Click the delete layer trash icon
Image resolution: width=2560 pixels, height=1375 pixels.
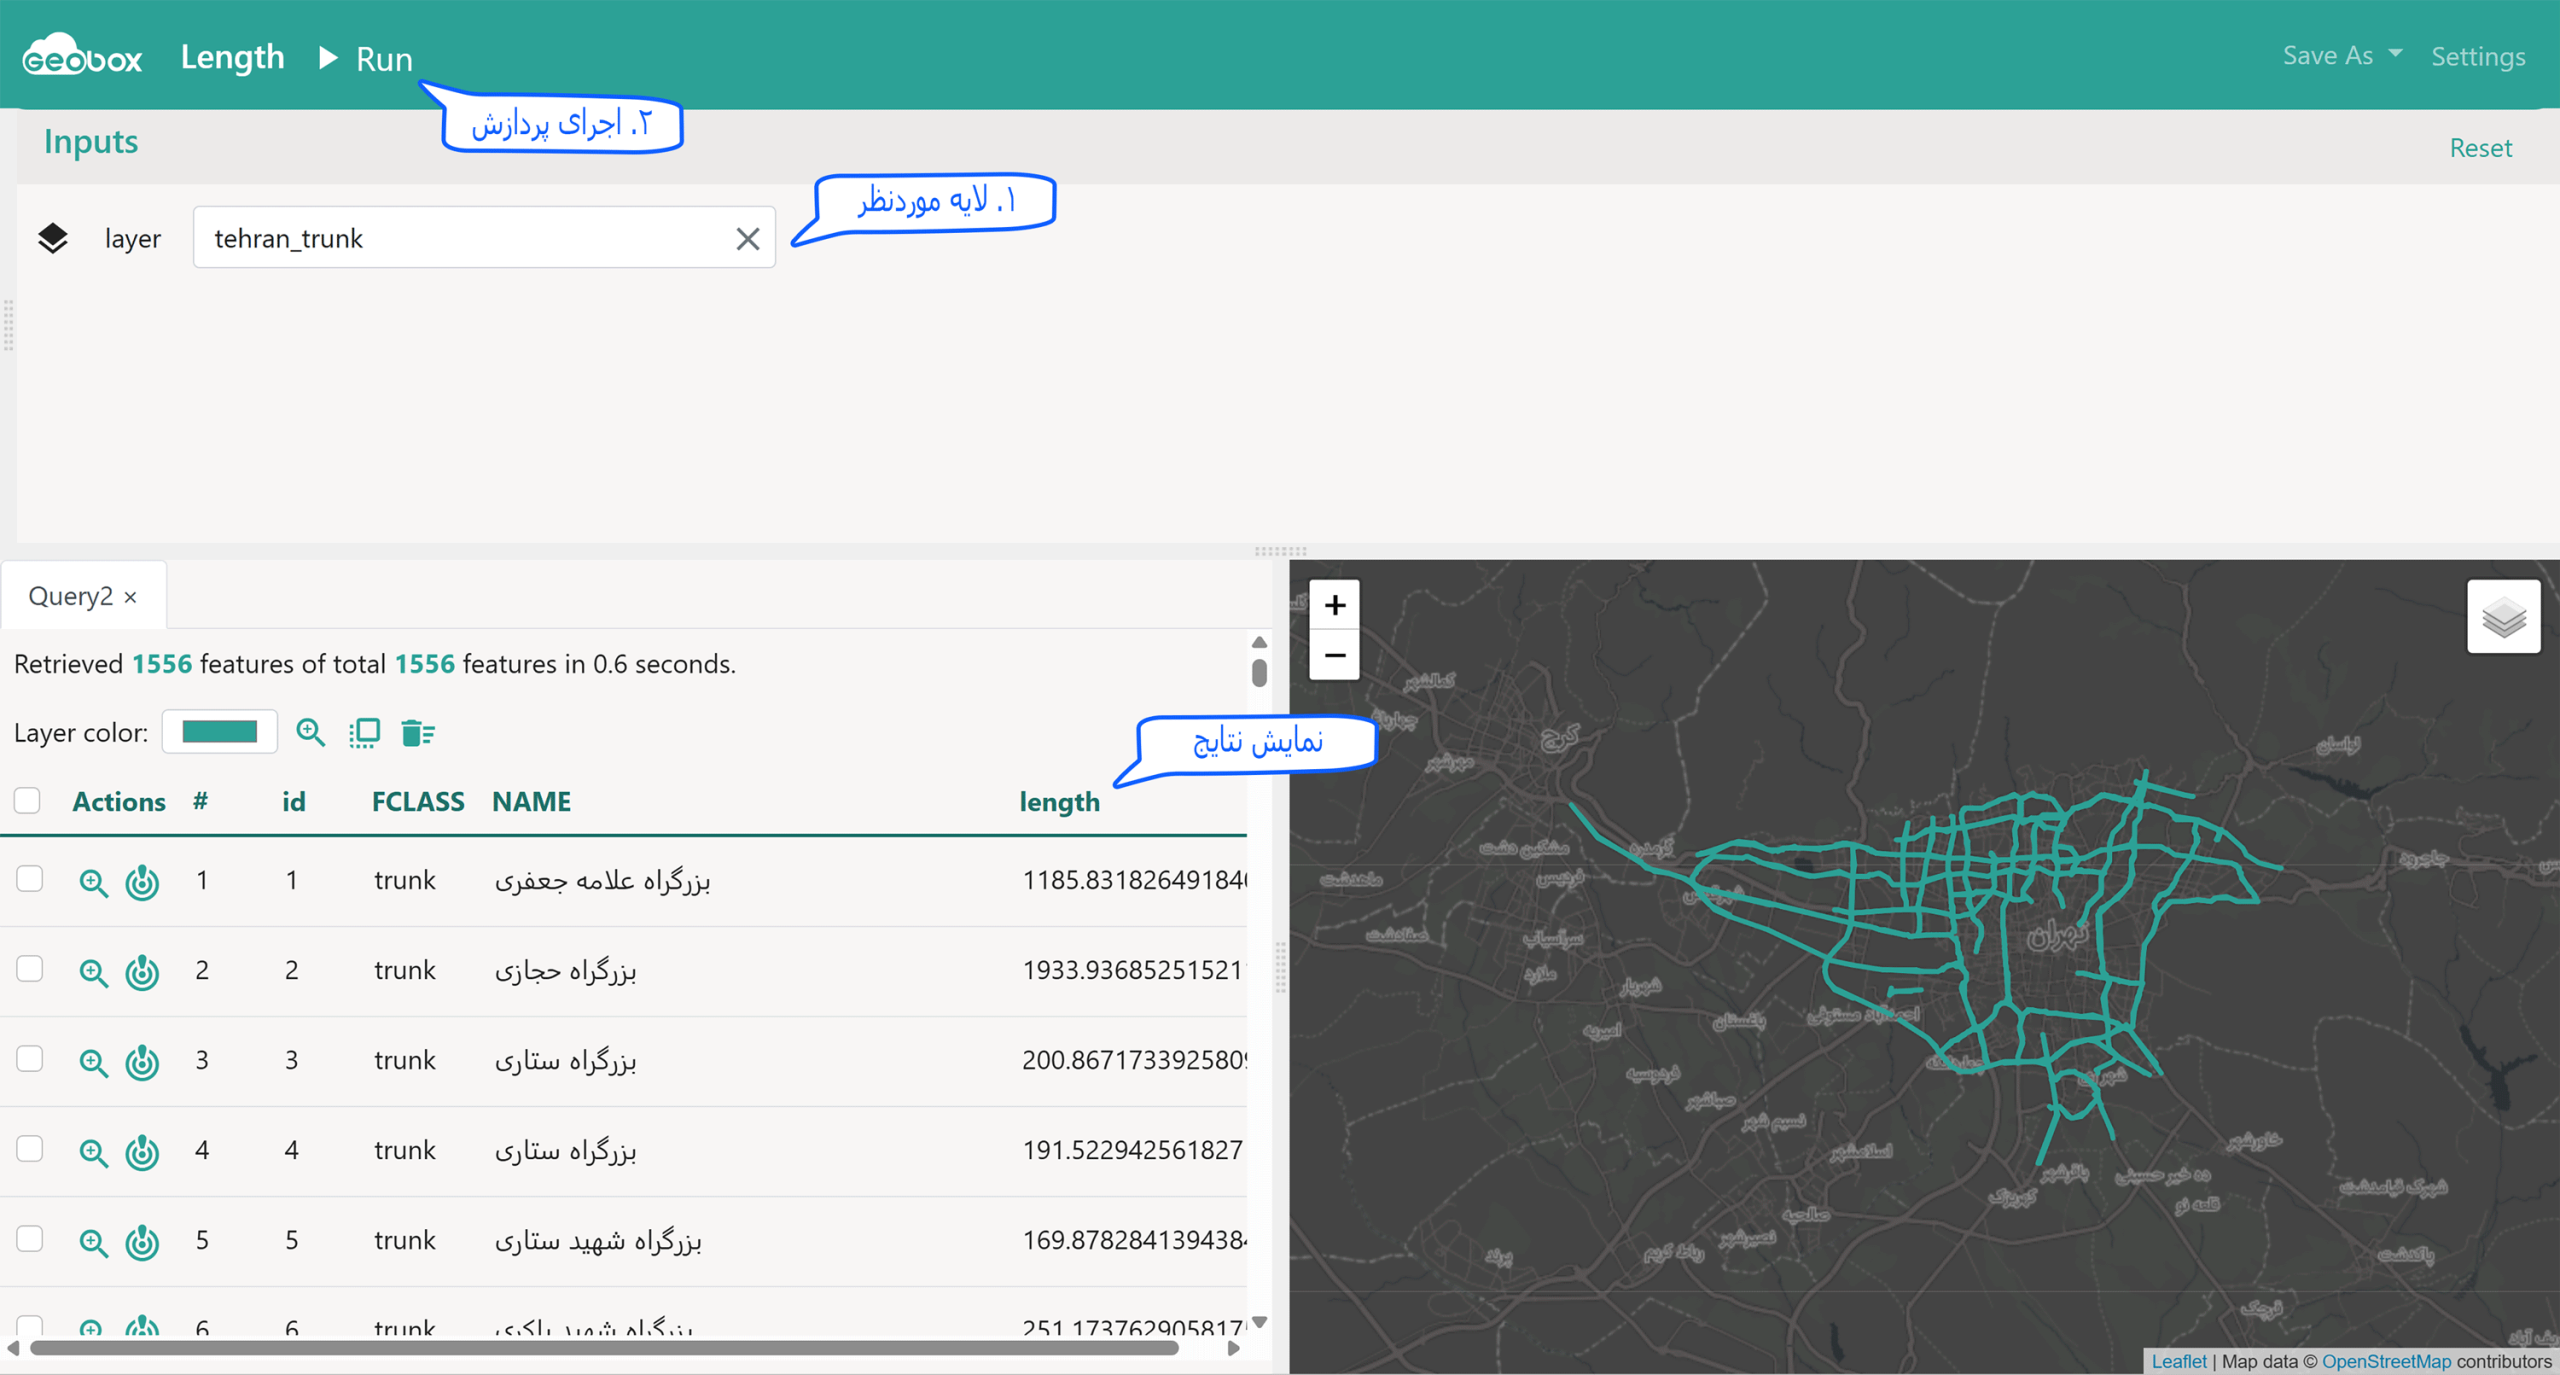click(417, 733)
